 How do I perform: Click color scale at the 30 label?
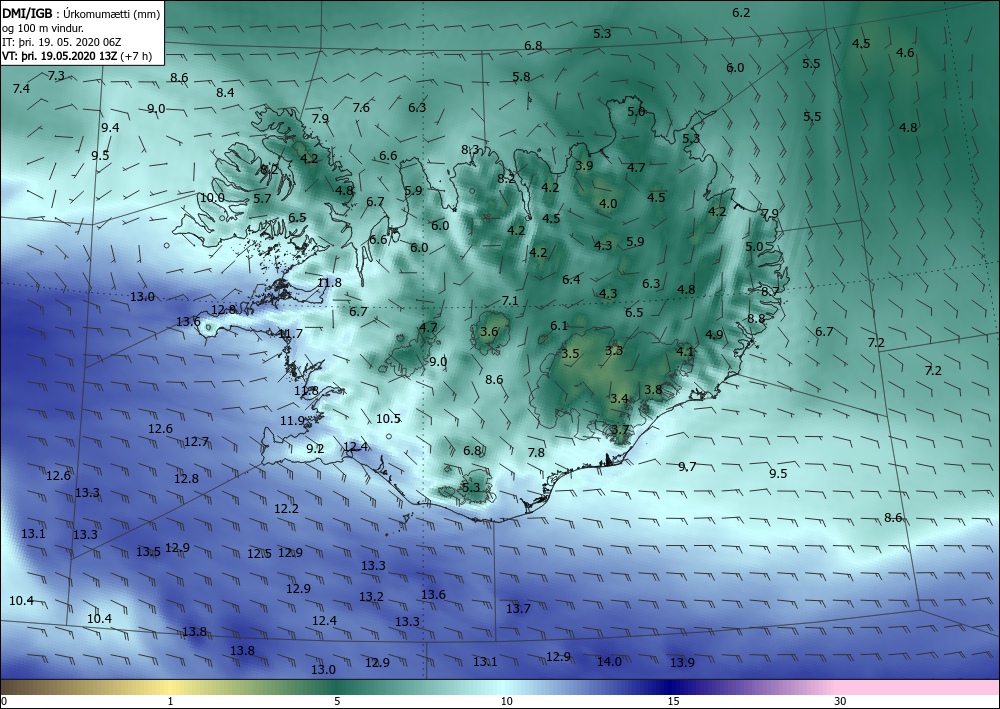pos(841,701)
